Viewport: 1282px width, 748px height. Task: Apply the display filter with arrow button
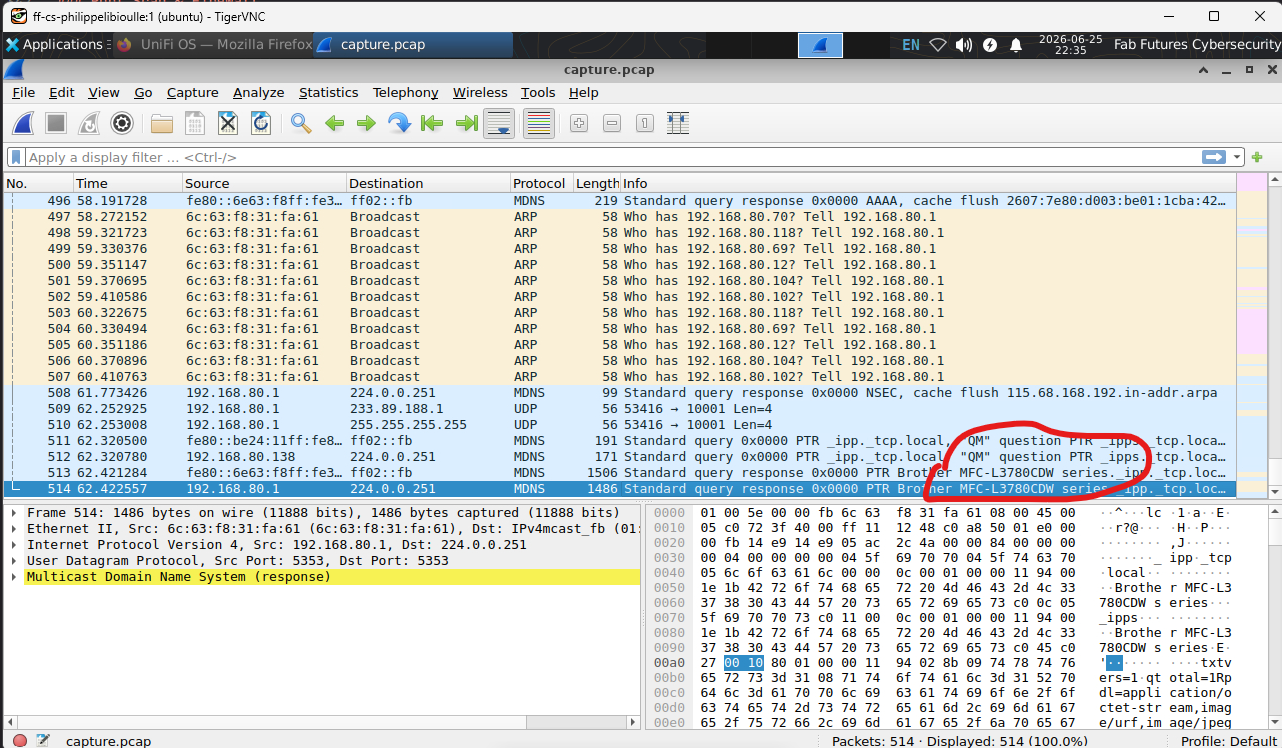tap(1215, 157)
